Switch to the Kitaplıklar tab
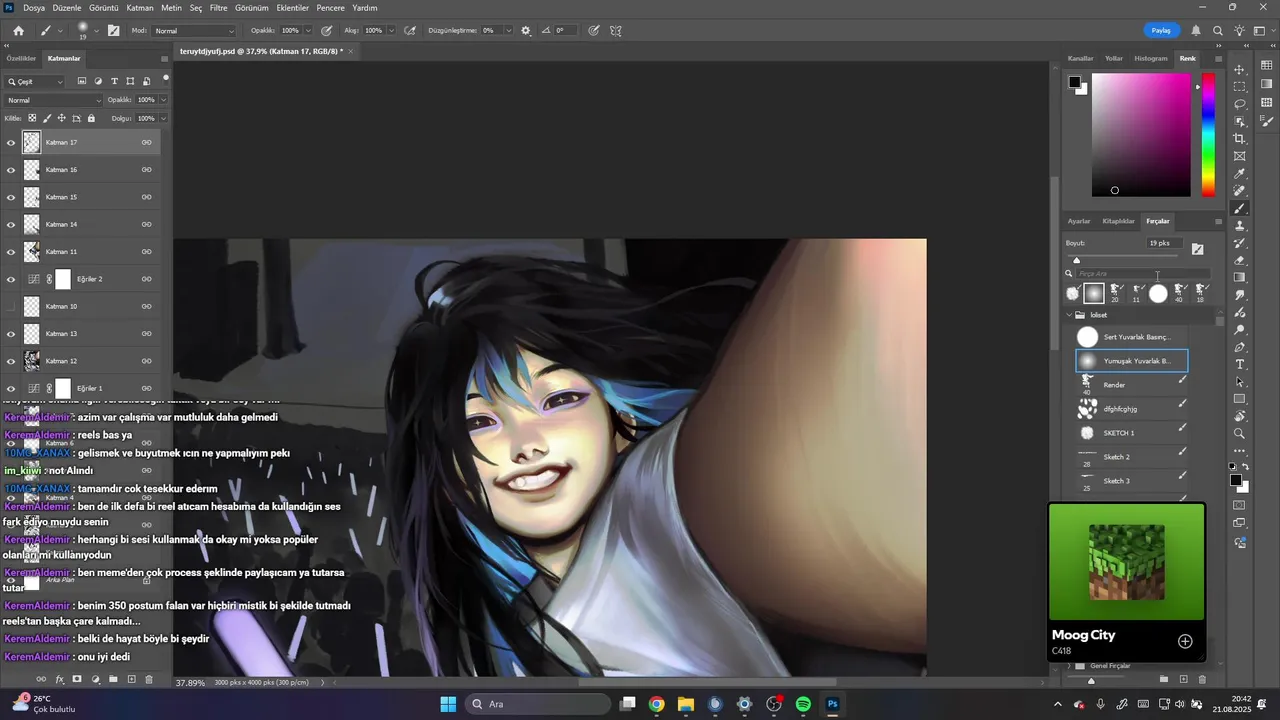Image resolution: width=1280 pixels, height=720 pixels. [x=1118, y=221]
